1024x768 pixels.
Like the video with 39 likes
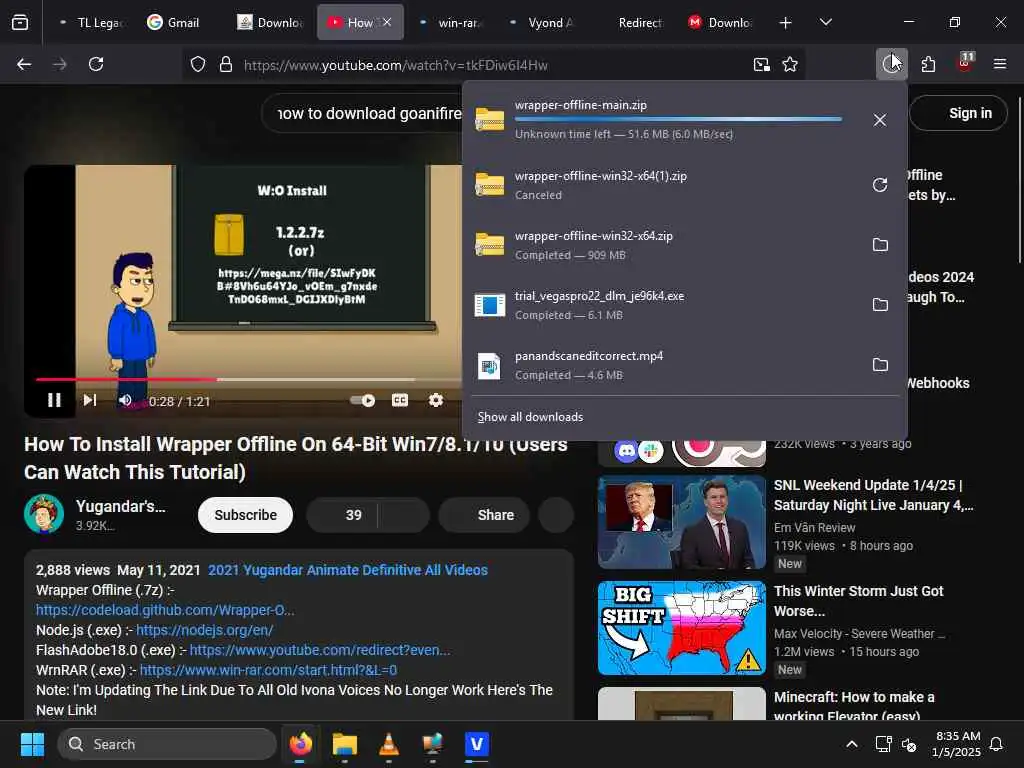tap(343, 515)
